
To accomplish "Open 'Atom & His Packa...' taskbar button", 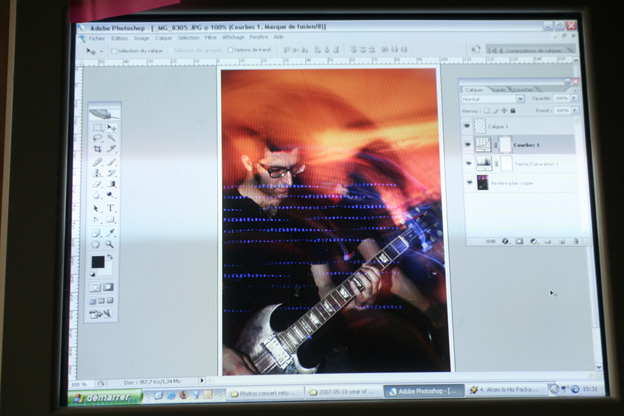I will tap(505, 389).
